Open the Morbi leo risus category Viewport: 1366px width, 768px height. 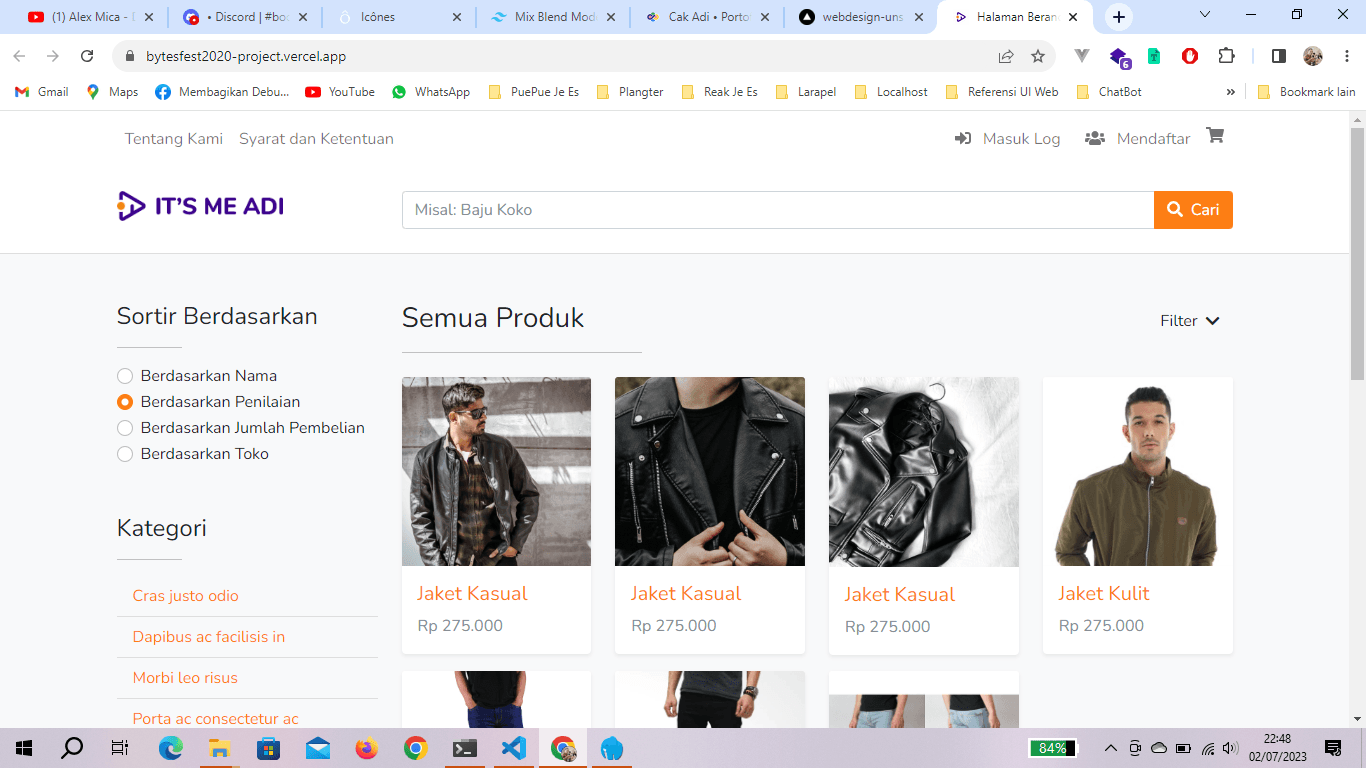[185, 678]
